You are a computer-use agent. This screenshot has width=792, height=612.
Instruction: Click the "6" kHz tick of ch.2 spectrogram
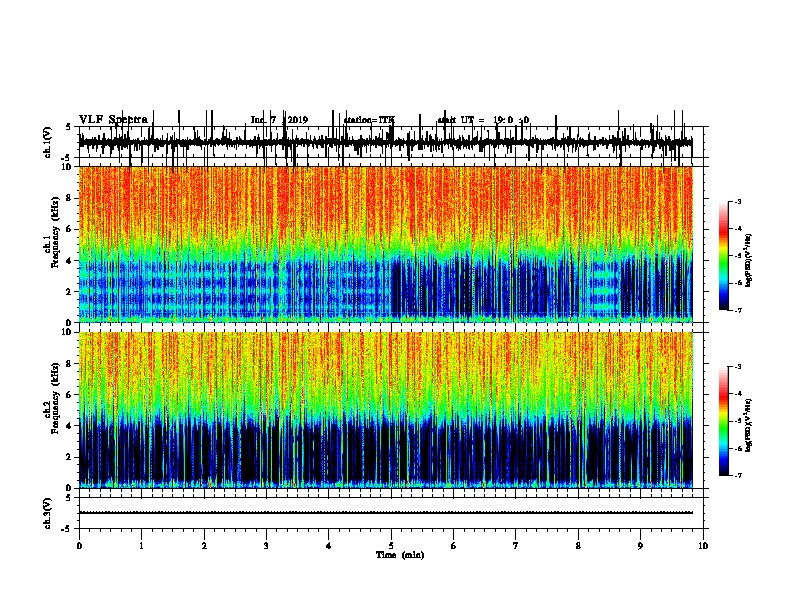(69, 395)
